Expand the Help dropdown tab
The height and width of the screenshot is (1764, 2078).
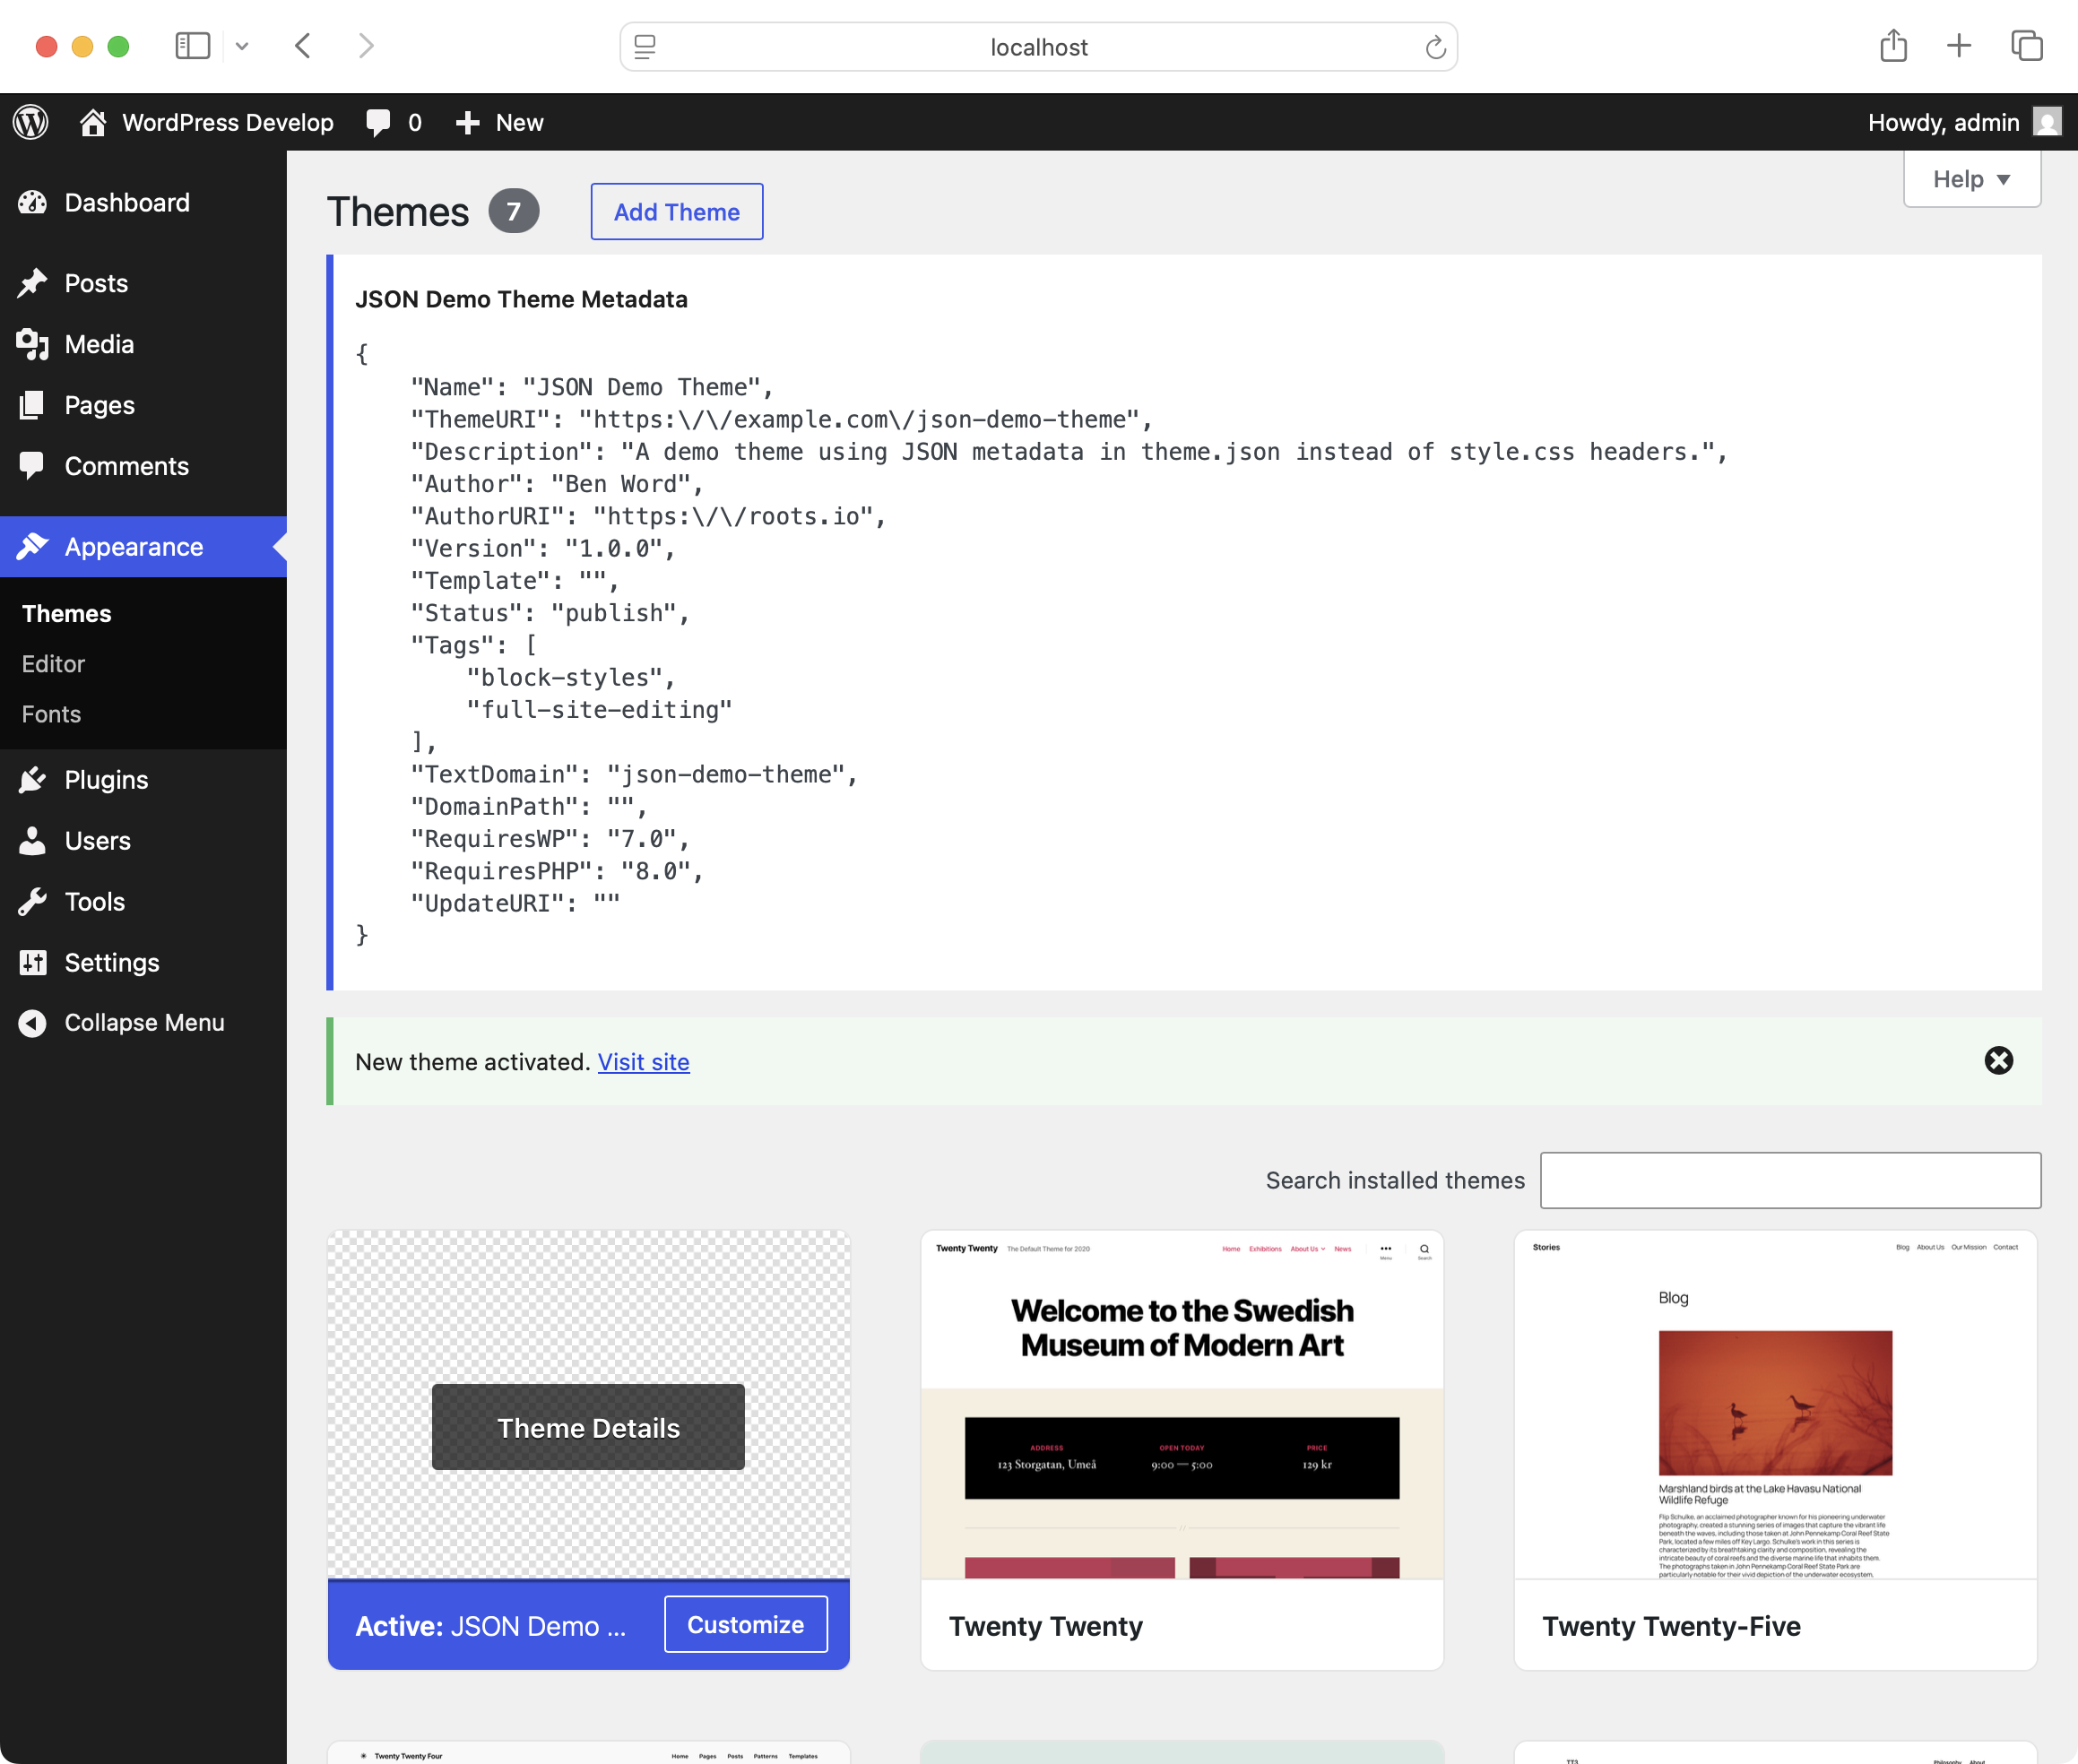(x=1971, y=180)
